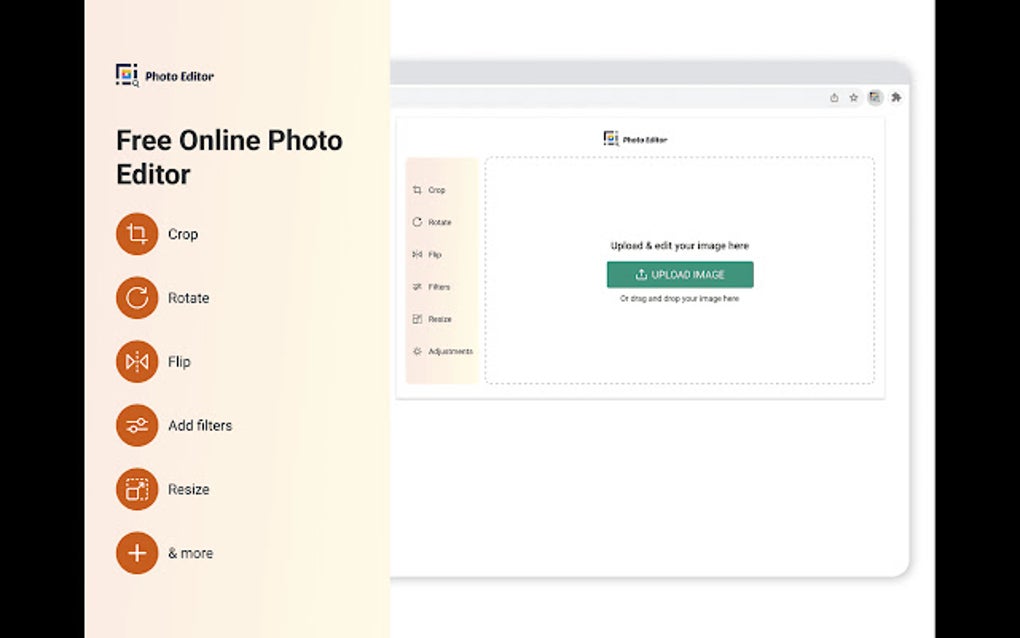The width and height of the screenshot is (1020, 638).
Task: Click the Photo Editor title inside the mockup window
Action: (x=636, y=138)
